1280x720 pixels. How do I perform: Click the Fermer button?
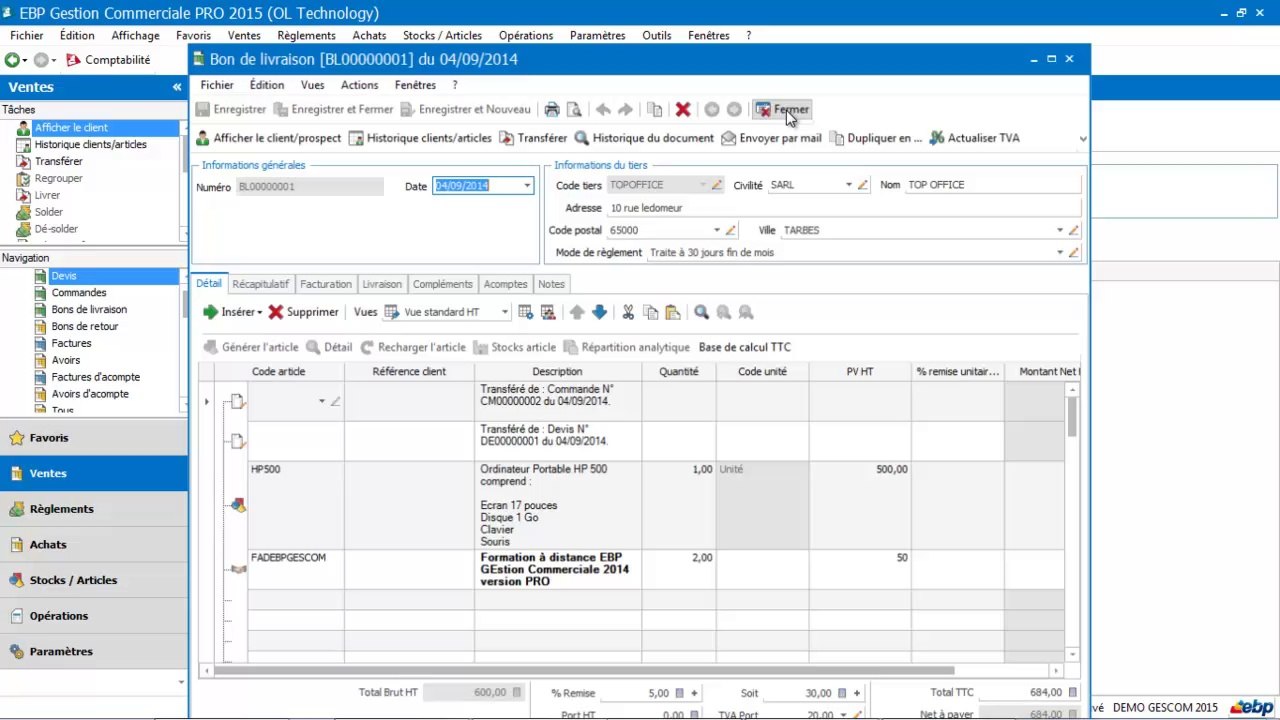pyautogui.click(x=783, y=110)
